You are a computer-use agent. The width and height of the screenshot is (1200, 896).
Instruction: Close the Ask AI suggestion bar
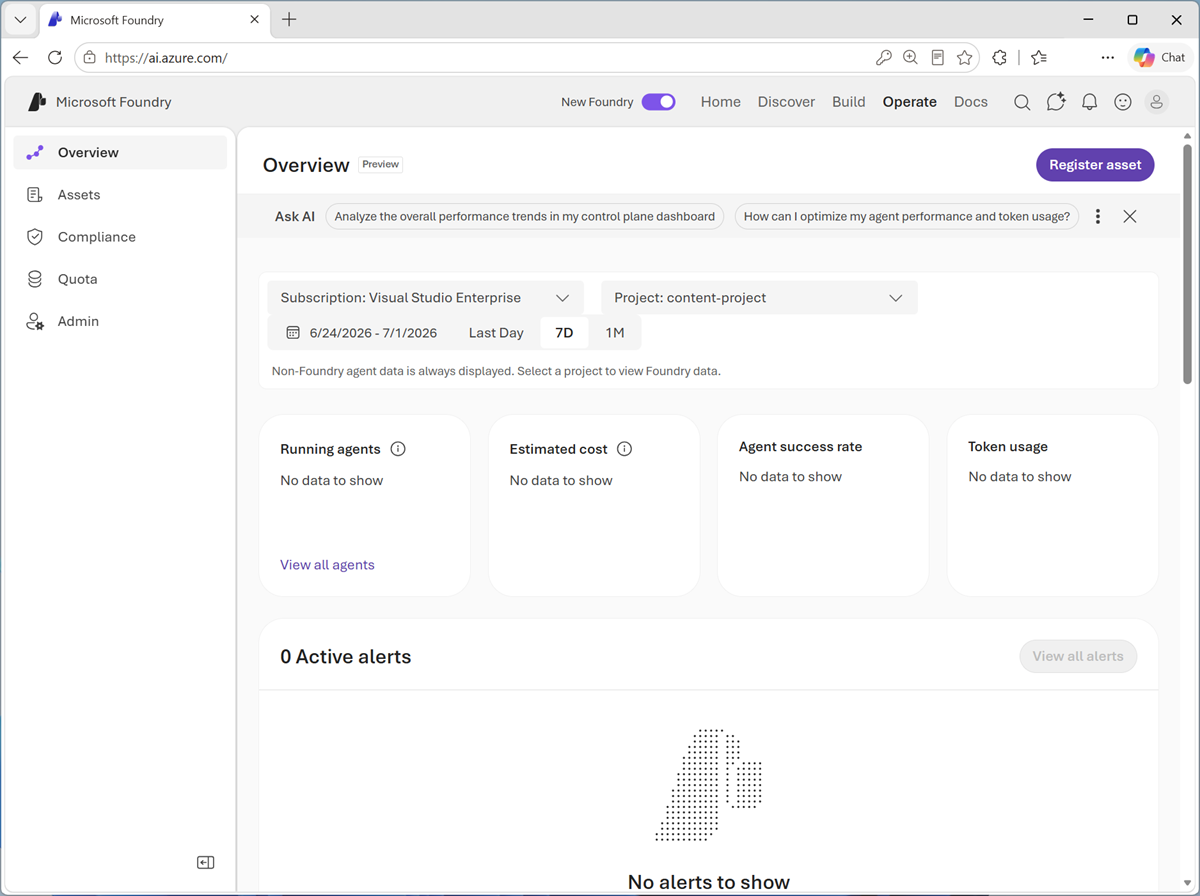(1130, 216)
